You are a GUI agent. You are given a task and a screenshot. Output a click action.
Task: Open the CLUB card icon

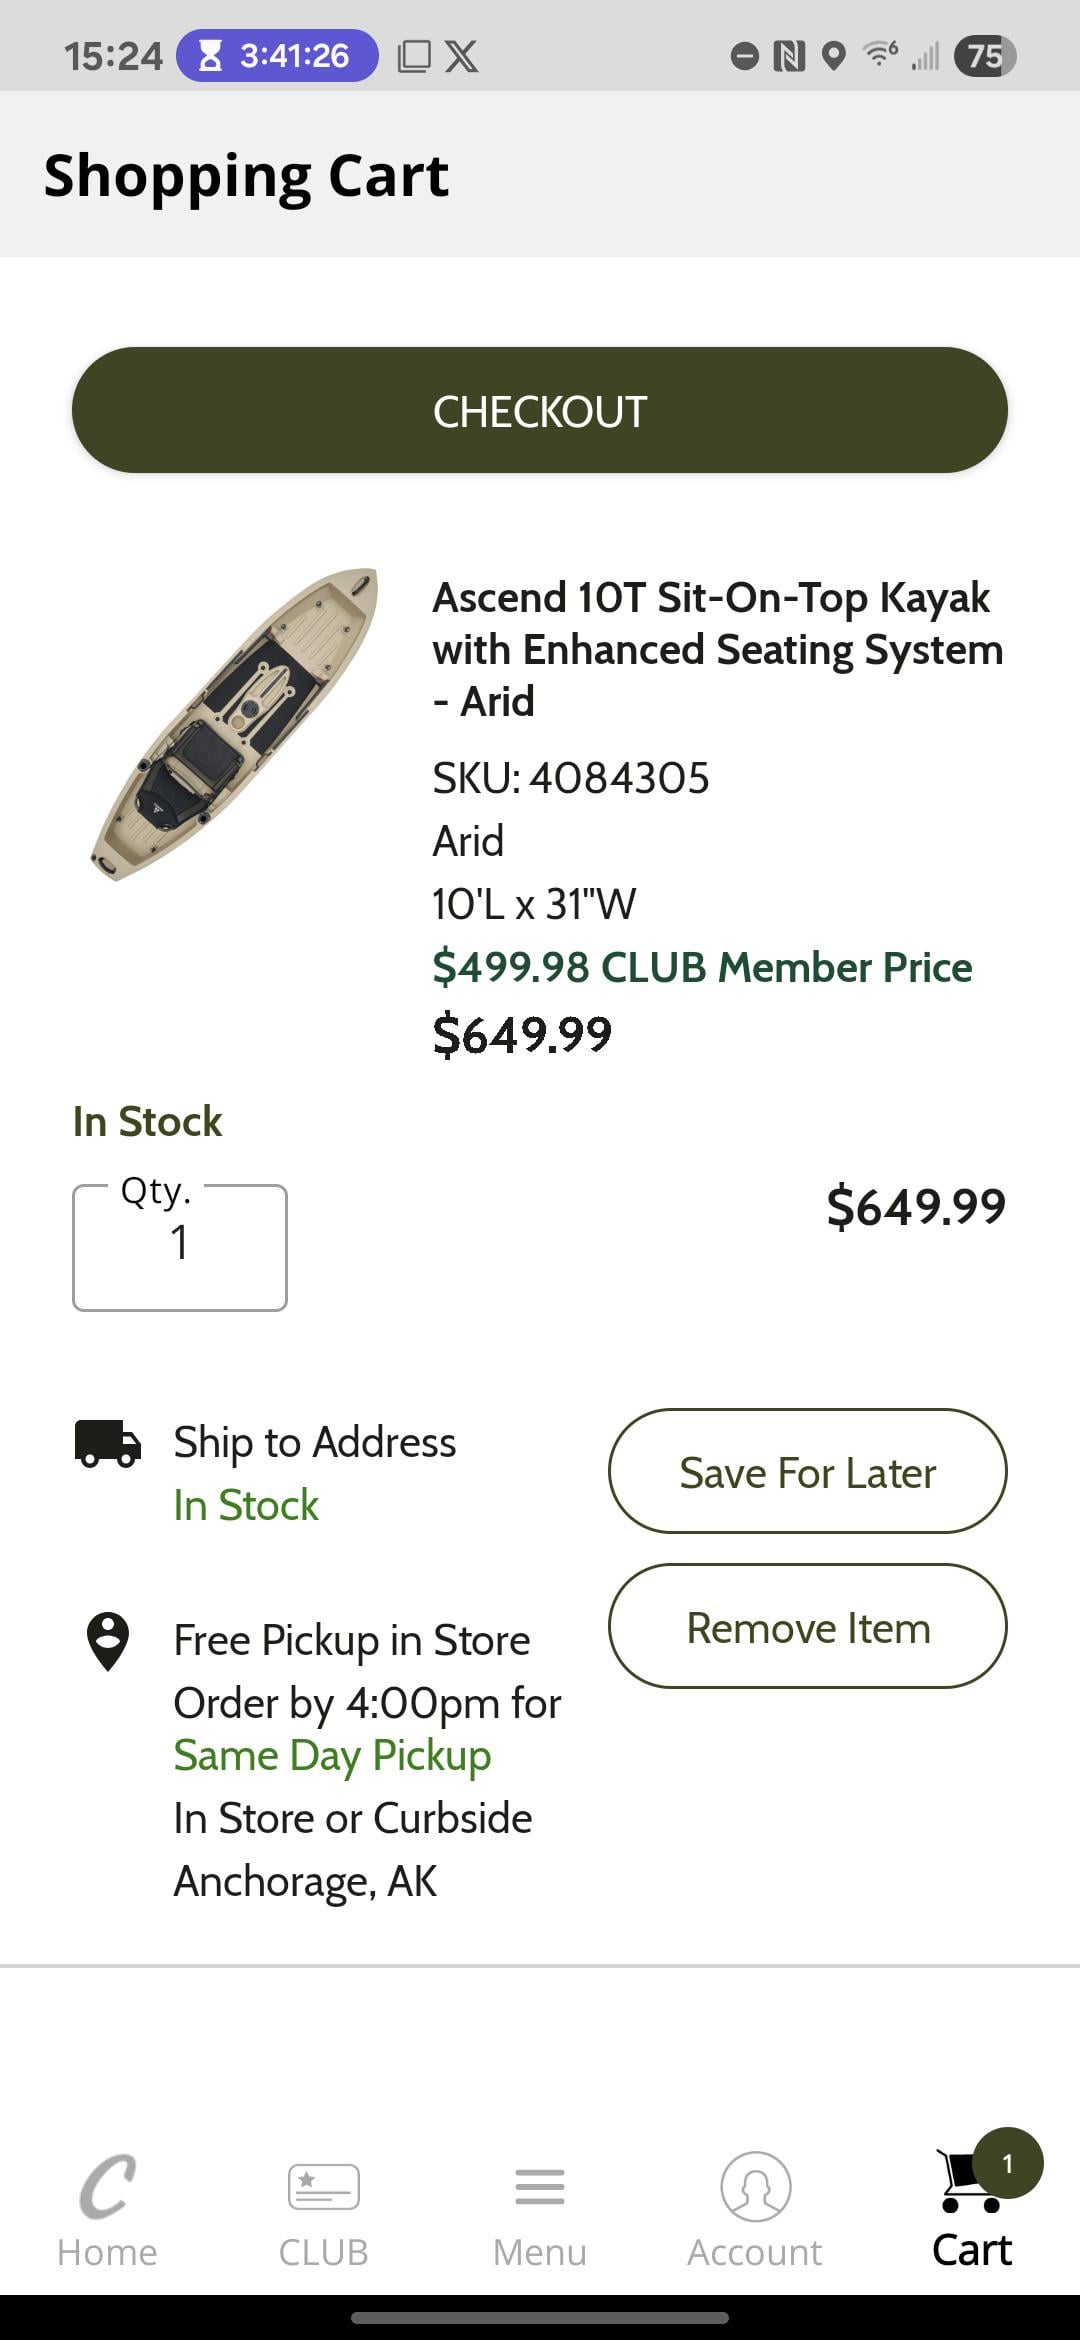pos(323,2186)
